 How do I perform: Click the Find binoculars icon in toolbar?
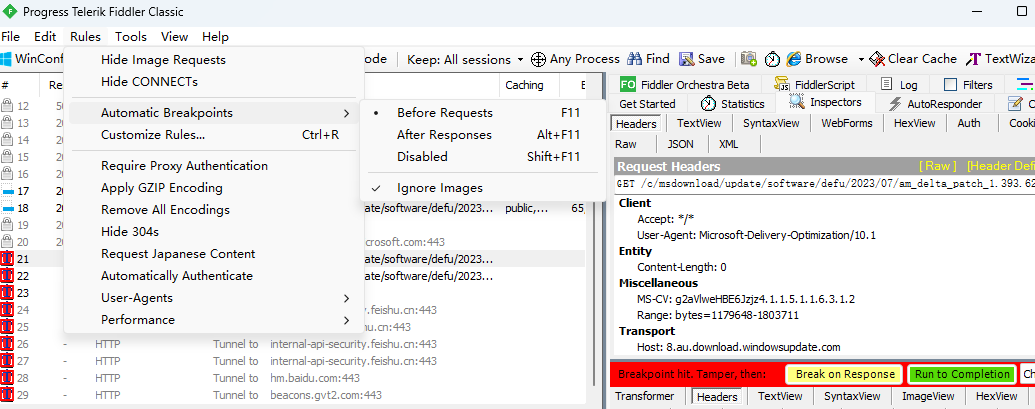coord(634,59)
